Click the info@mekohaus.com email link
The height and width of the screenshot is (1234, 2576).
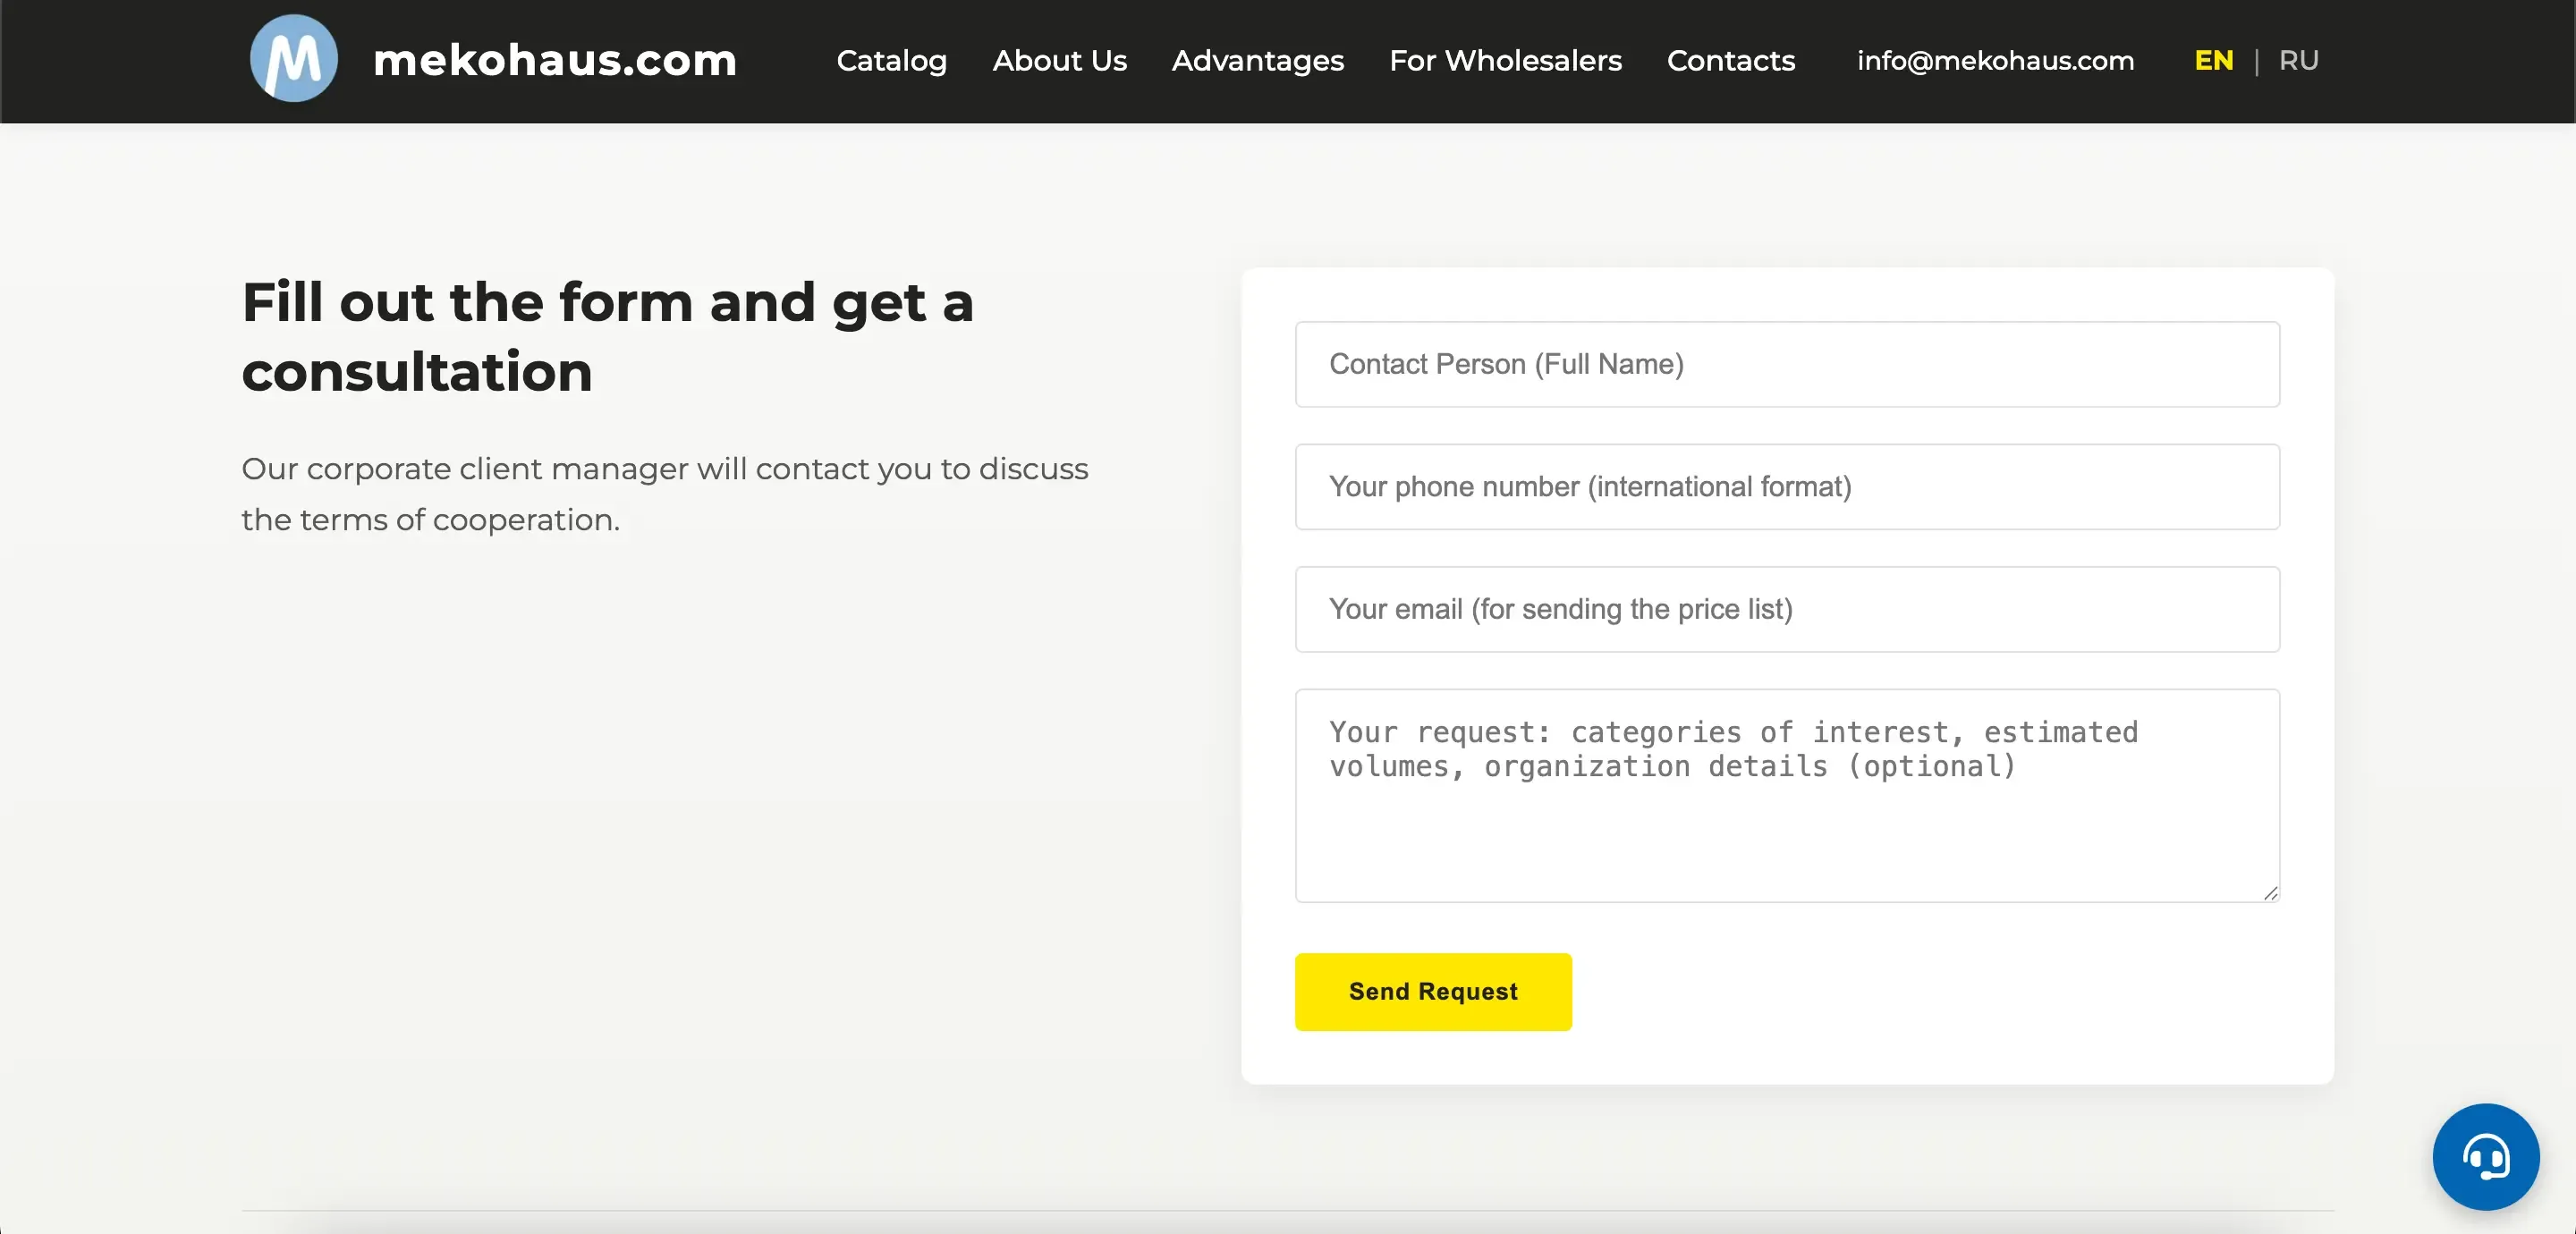coord(1995,61)
